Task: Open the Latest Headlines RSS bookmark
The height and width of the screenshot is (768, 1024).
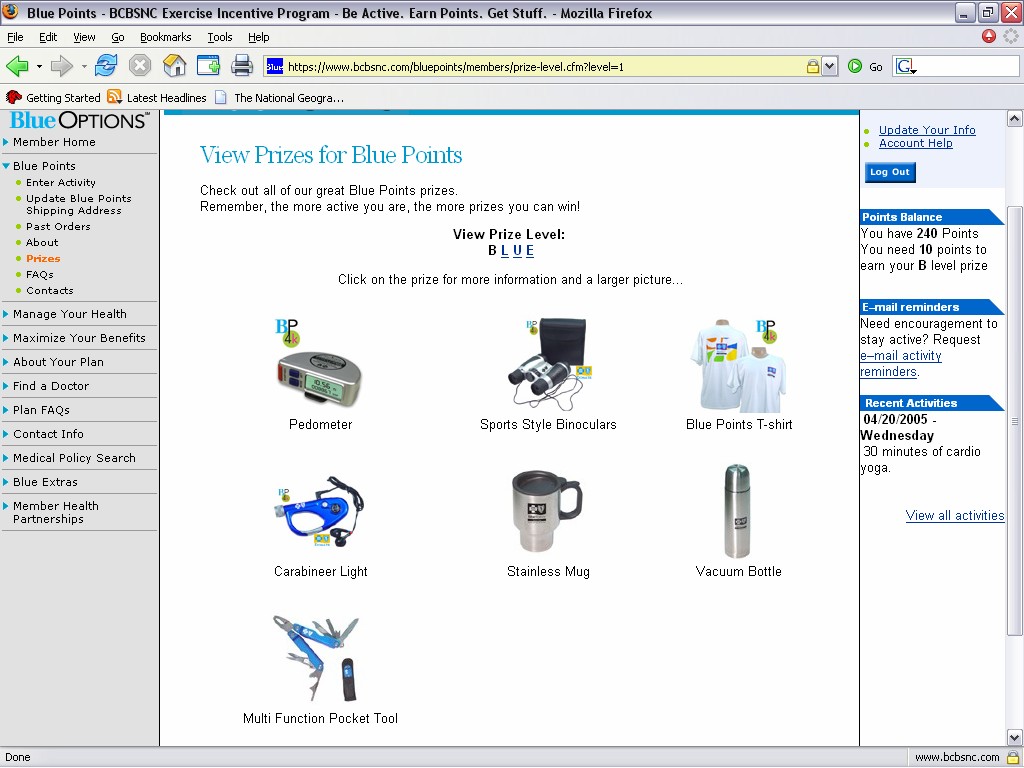Action: coord(157,98)
